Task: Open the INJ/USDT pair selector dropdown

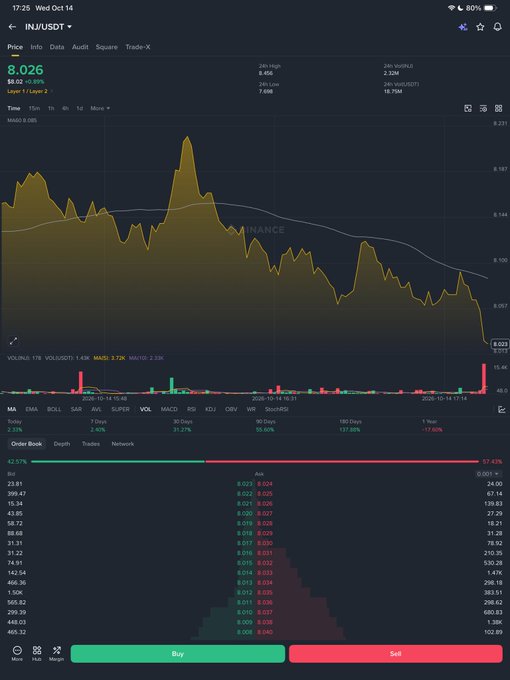Action: (48, 27)
